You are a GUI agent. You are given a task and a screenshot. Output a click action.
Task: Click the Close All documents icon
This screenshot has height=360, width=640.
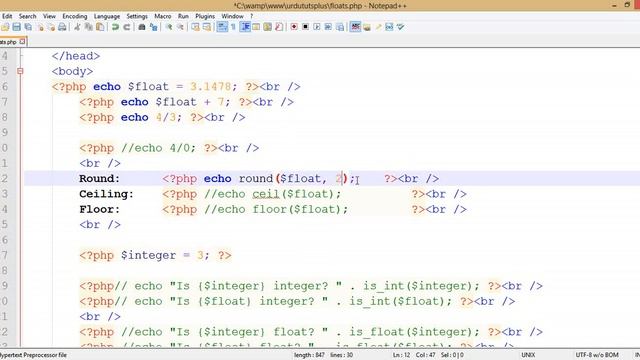click(51, 27)
